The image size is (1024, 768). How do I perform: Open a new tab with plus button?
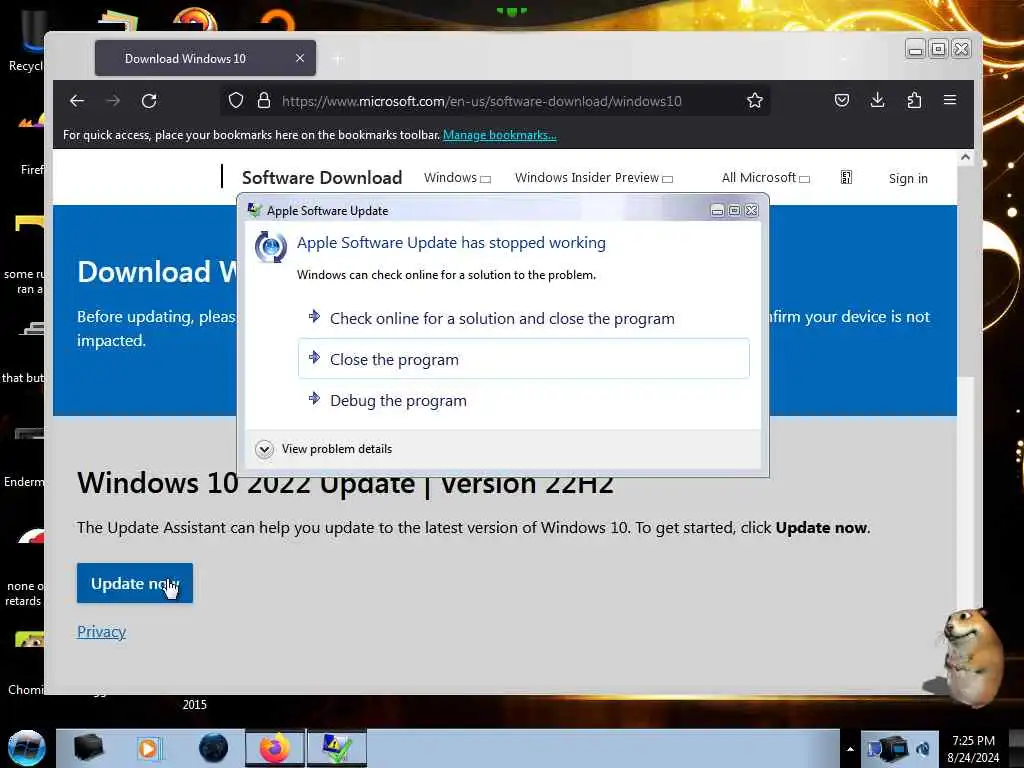[x=338, y=59]
